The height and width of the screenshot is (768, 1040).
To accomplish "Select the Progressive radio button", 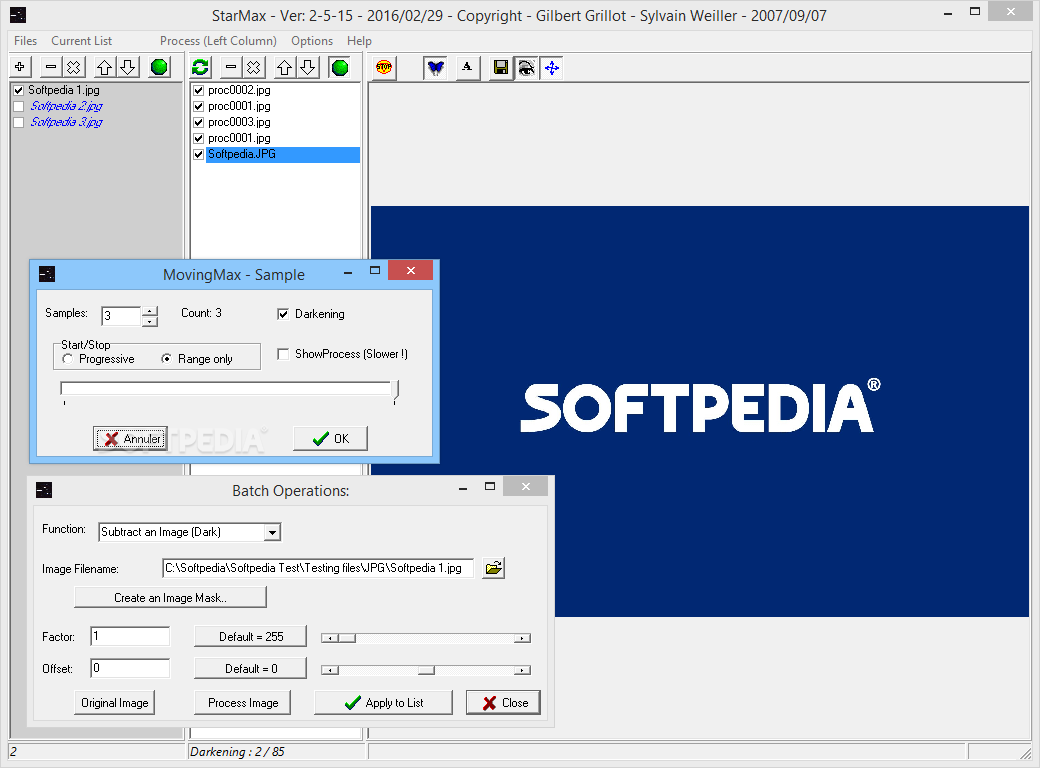I will pos(68,359).
